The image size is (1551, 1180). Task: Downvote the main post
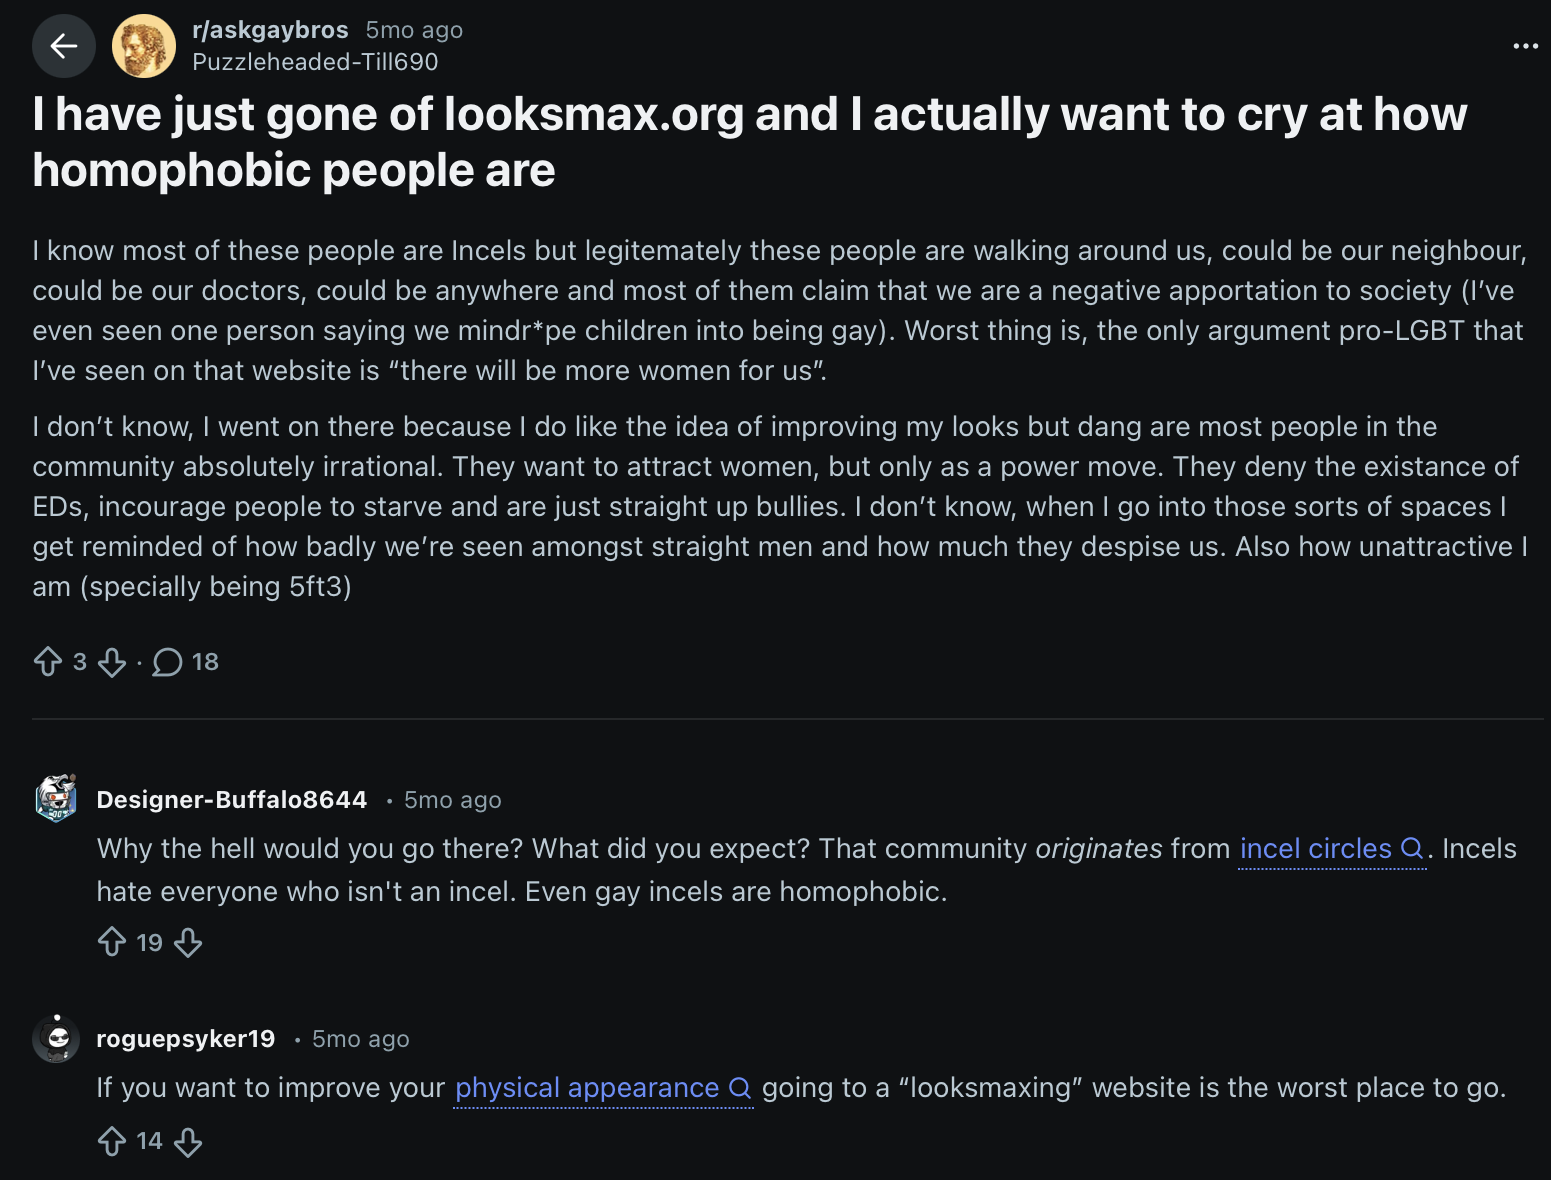(x=112, y=662)
